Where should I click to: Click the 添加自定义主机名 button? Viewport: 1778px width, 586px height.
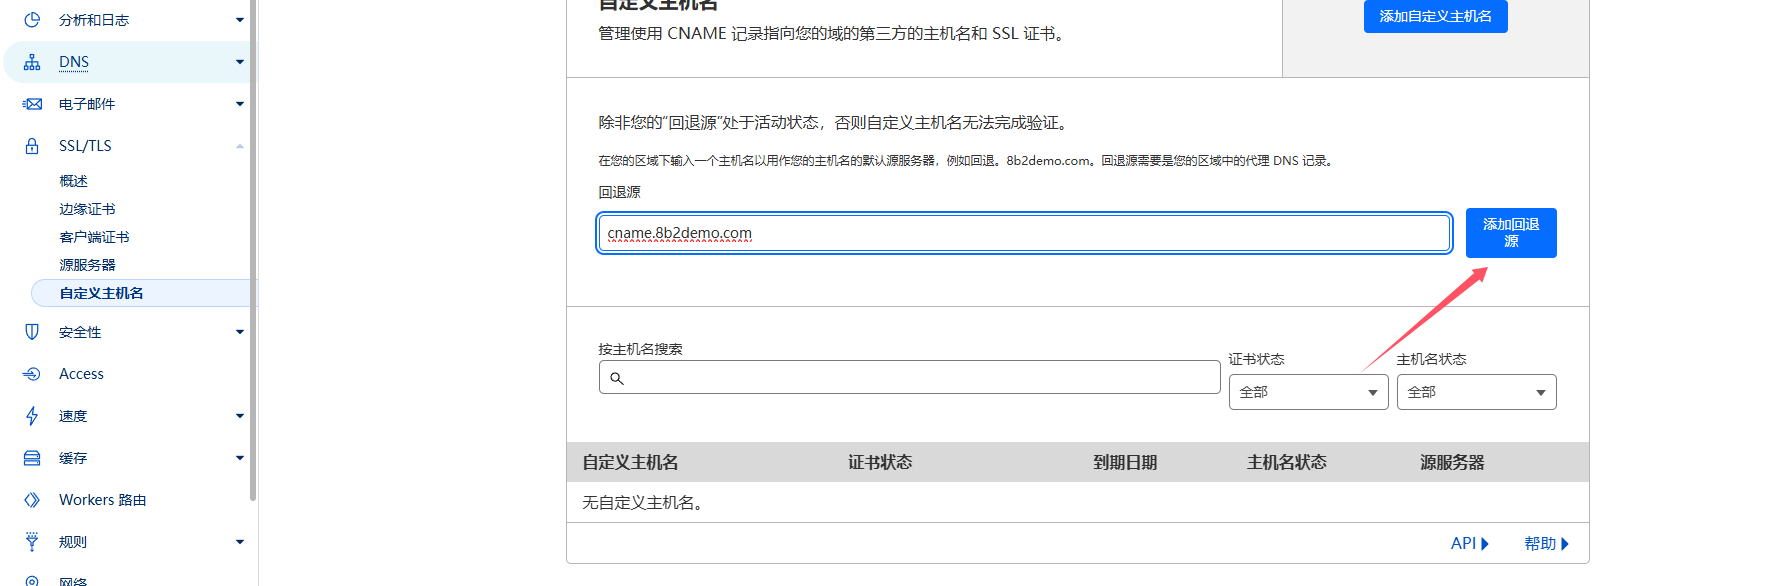pos(1435,16)
